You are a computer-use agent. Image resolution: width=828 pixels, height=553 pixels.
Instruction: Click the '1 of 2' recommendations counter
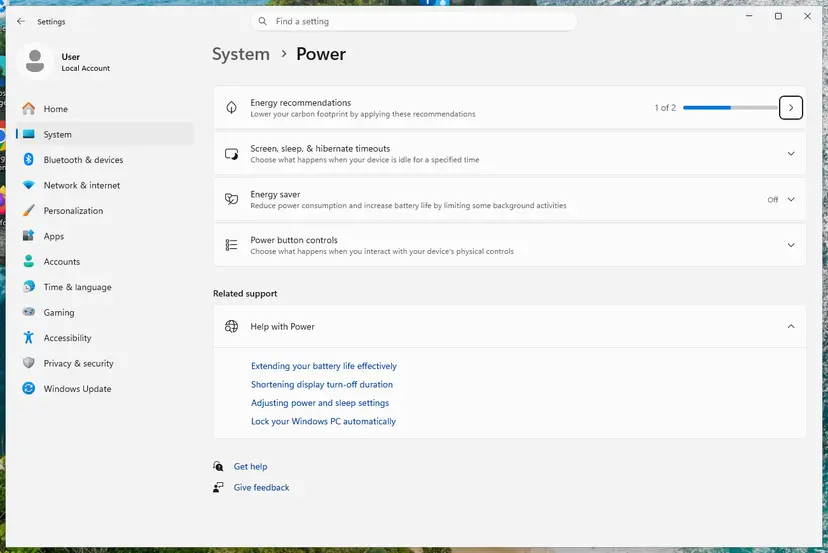coord(665,108)
